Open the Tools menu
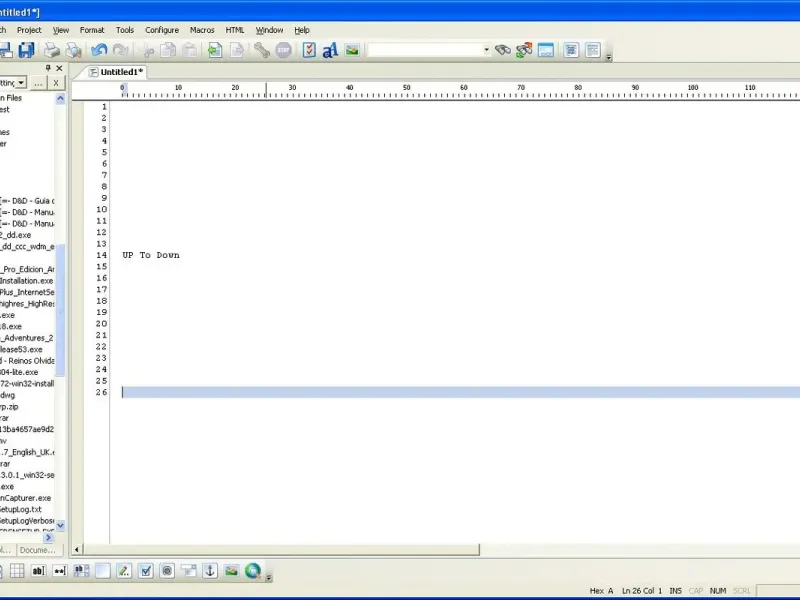This screenshot has height=600, width=800. tap(124, 30)
